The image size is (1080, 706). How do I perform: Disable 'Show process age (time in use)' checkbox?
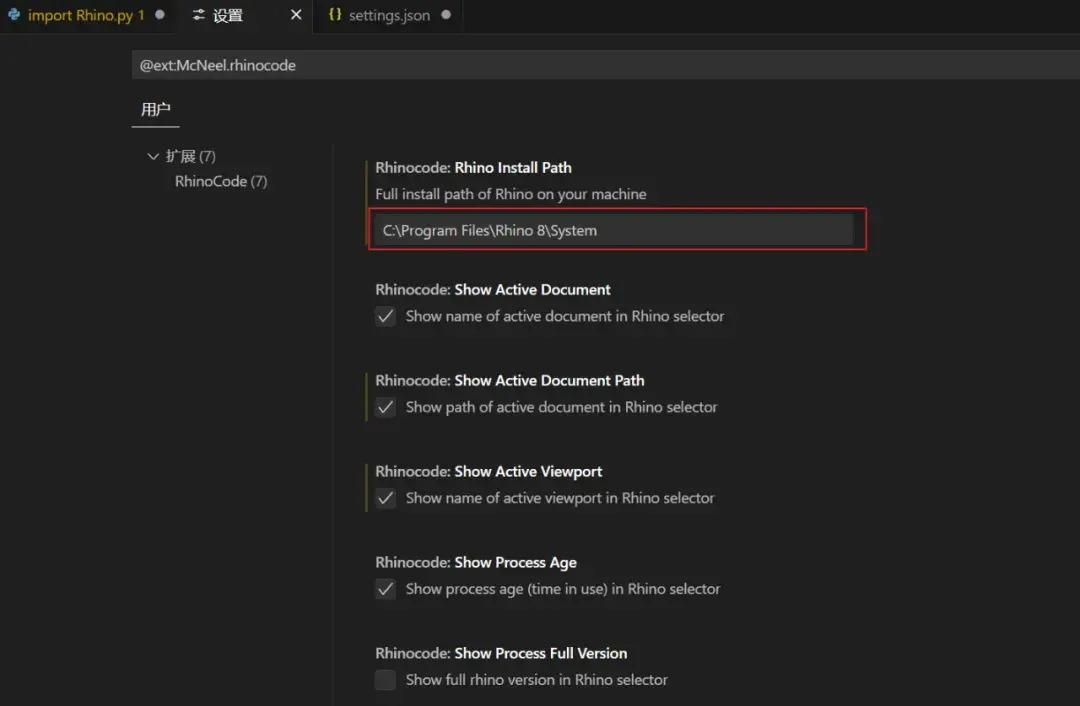click(x=385, y=589)
